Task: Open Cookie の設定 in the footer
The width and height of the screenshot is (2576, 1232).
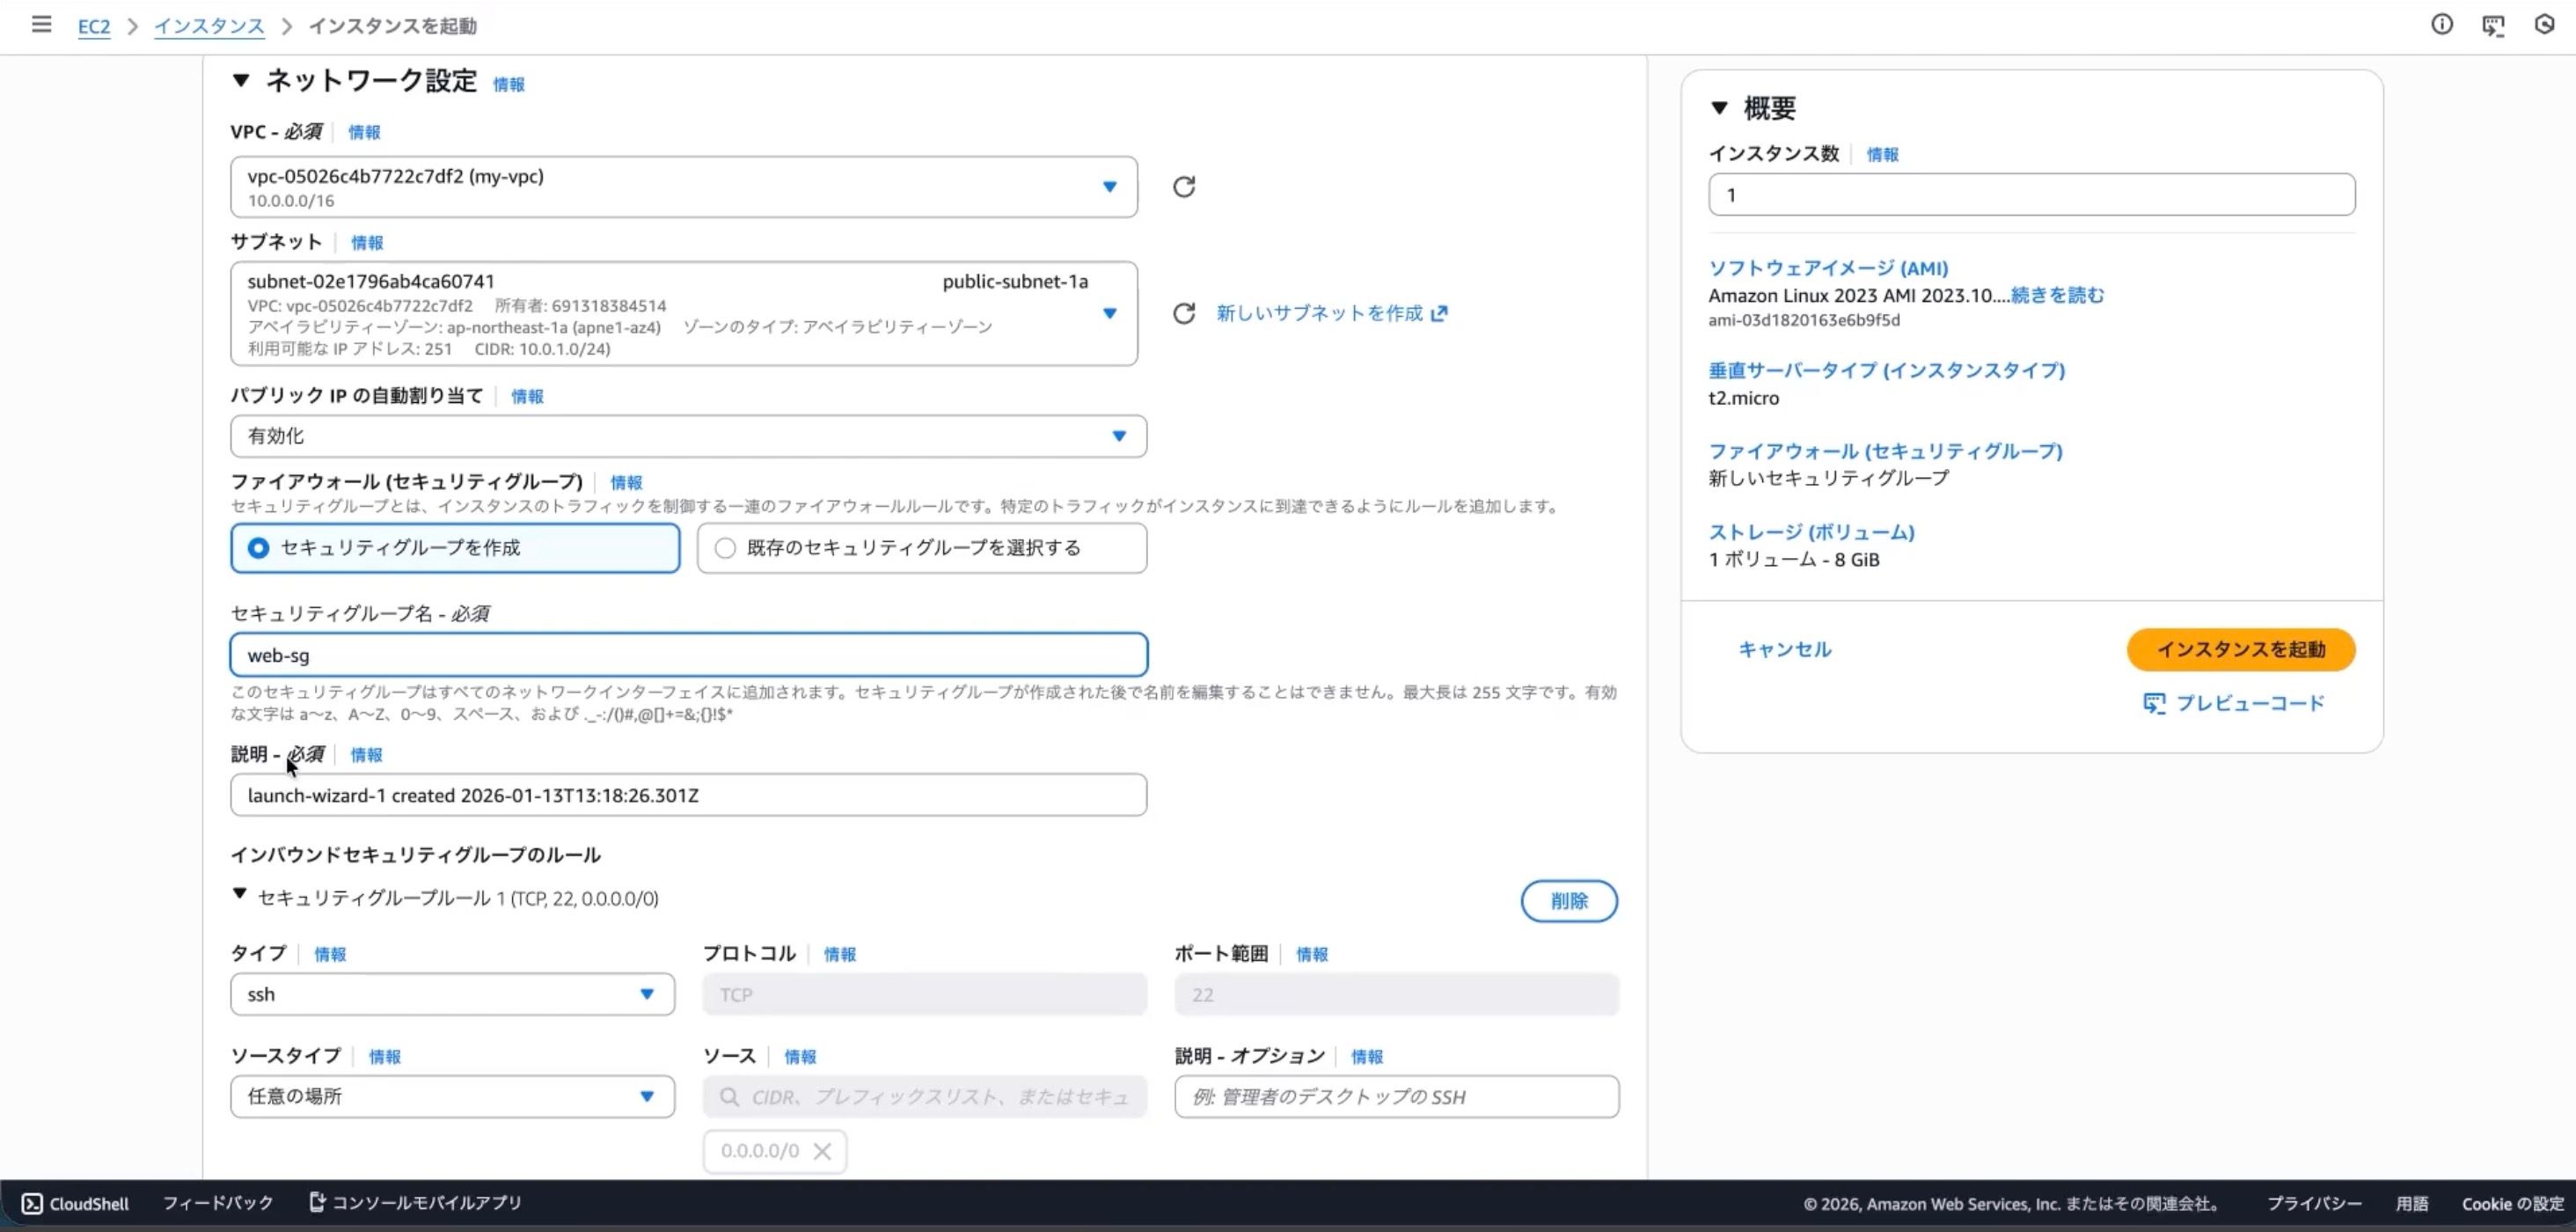Action: click(2513, 1203)
